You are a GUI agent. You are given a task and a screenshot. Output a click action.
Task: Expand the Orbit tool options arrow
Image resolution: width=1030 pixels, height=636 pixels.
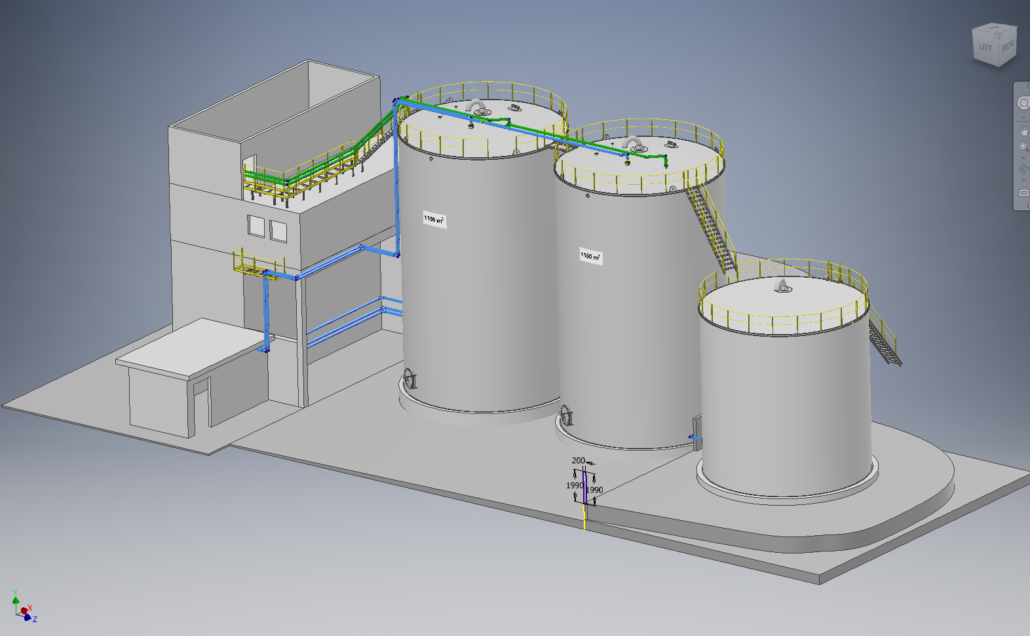(1023, 180)
